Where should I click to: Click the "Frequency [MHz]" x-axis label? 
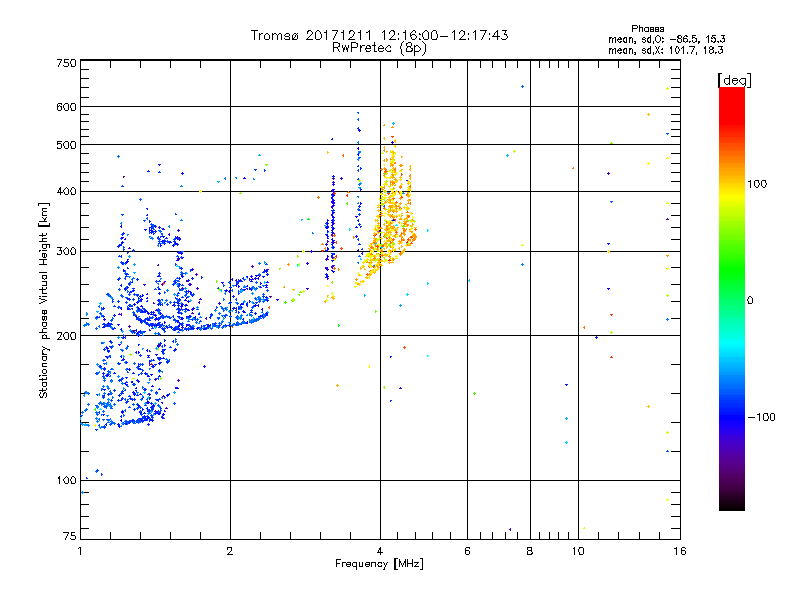379,564
